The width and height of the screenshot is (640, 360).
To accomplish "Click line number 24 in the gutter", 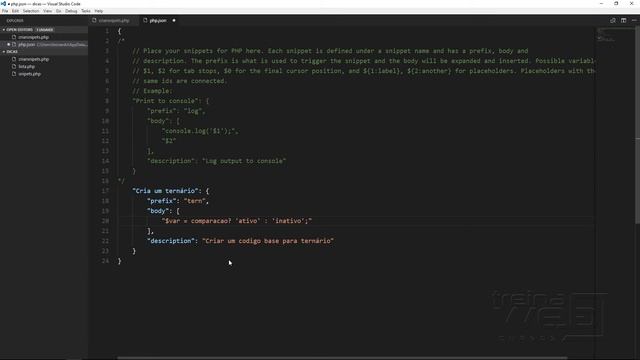I will [x=105, y=261].
